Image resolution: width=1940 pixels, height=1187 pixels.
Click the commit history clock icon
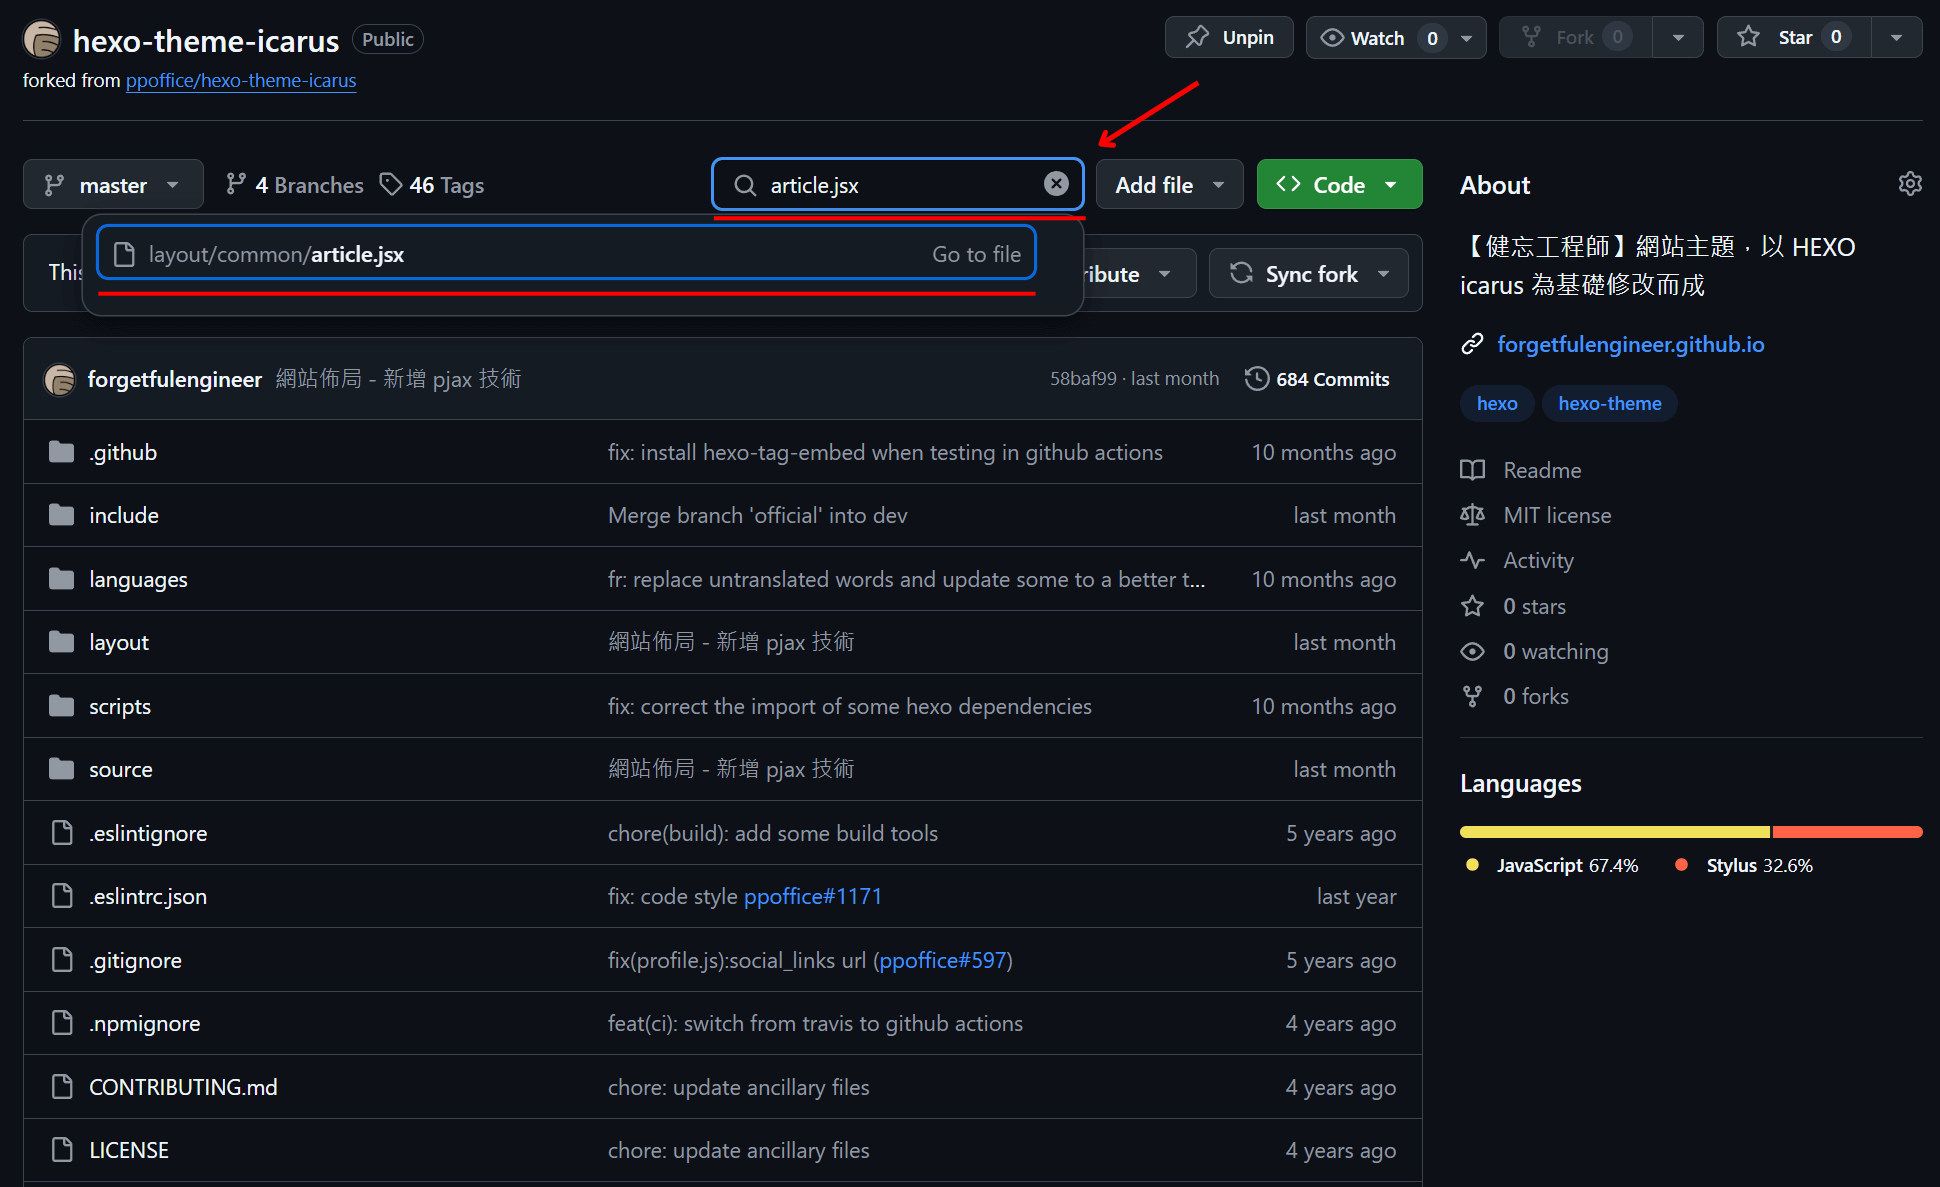1257,379
